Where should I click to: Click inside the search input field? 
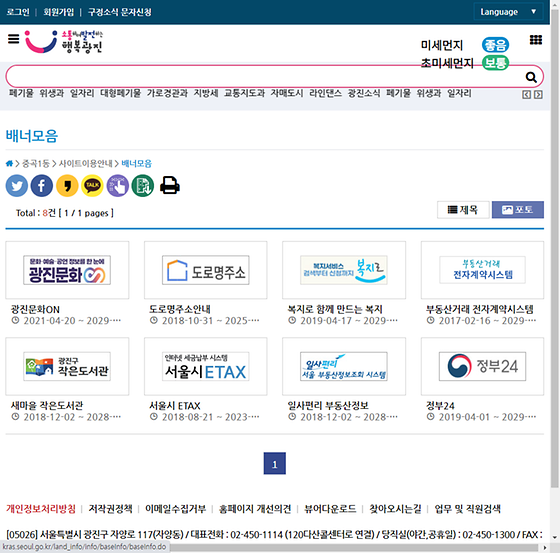click(x=264, y=76)
